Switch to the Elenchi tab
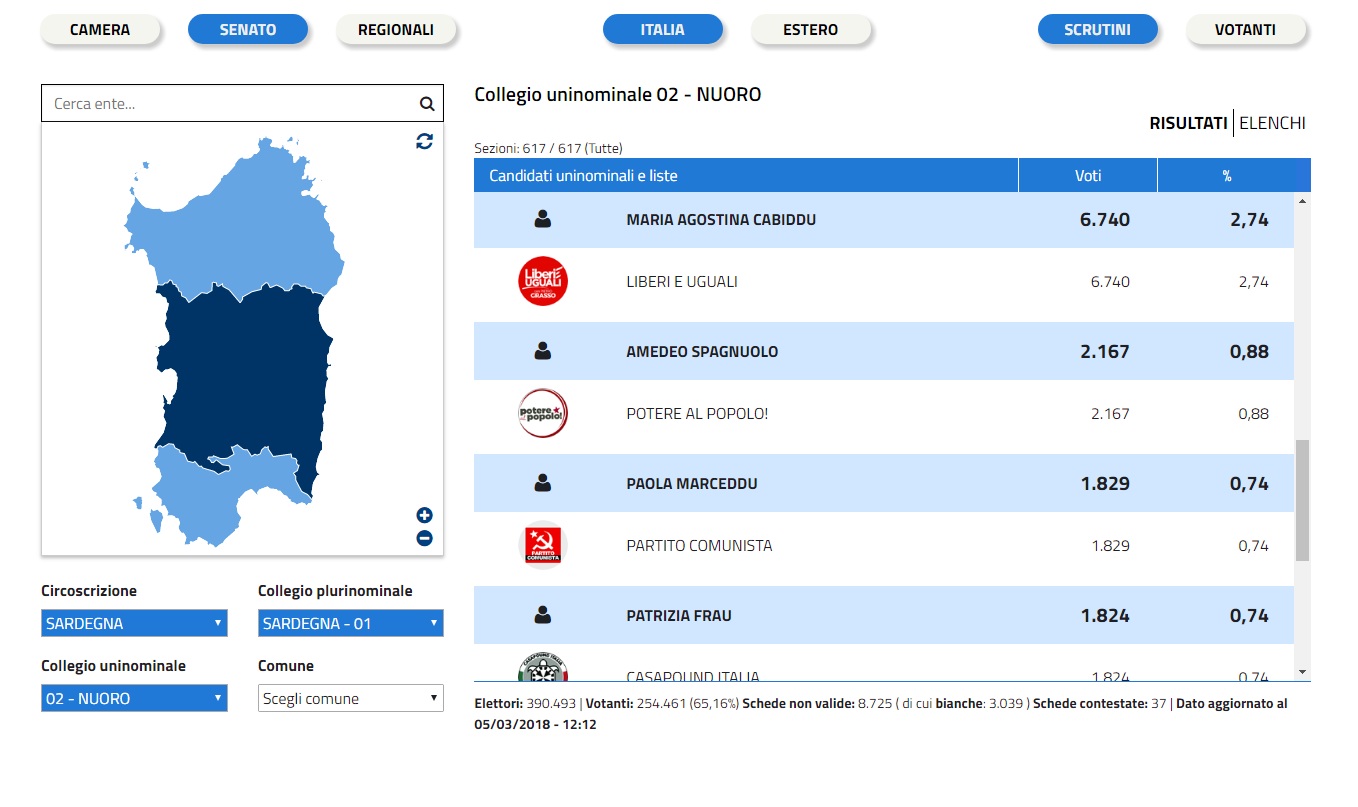This screenshot has width=1358, height=807. (1272, 123)
